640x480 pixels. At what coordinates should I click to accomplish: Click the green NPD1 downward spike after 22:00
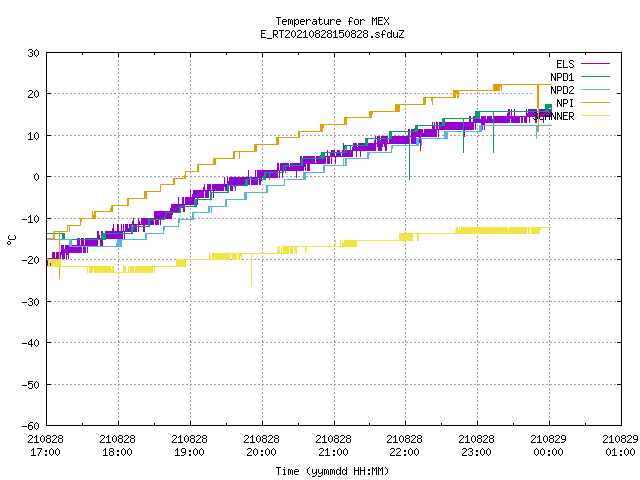click(x=409, y=155)
